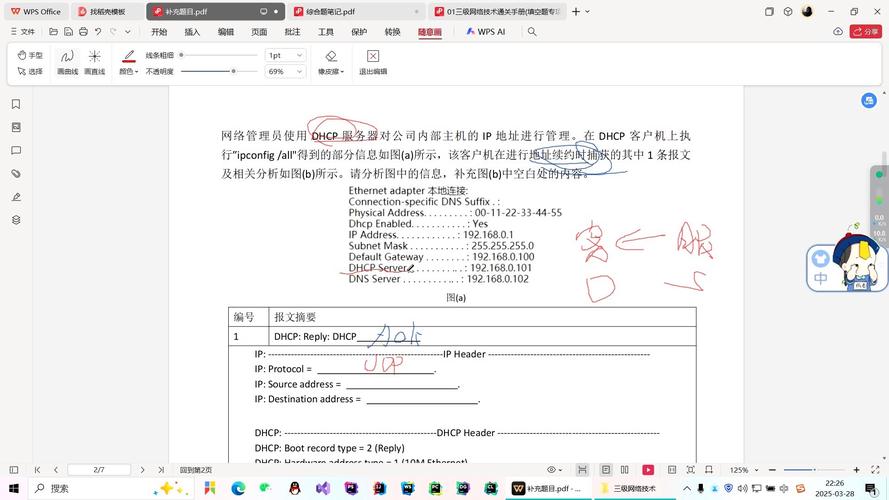
Task: Go to the next page arrow
Action: coord(142,470)
